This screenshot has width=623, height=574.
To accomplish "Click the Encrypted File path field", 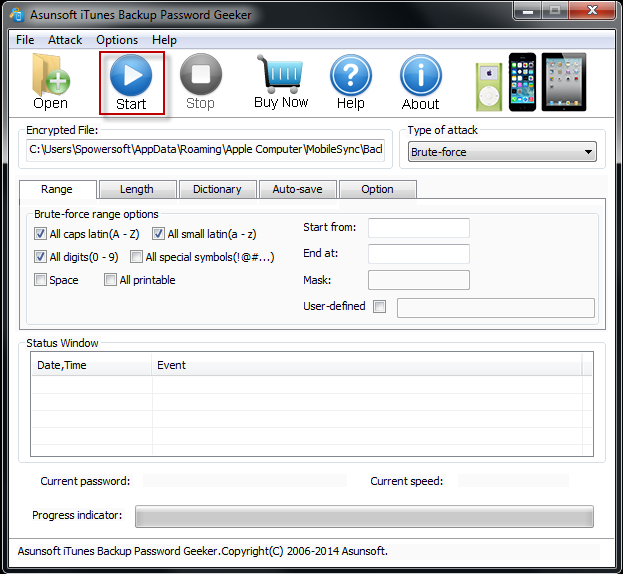I will pyautogui.click(x=205, y=150).
